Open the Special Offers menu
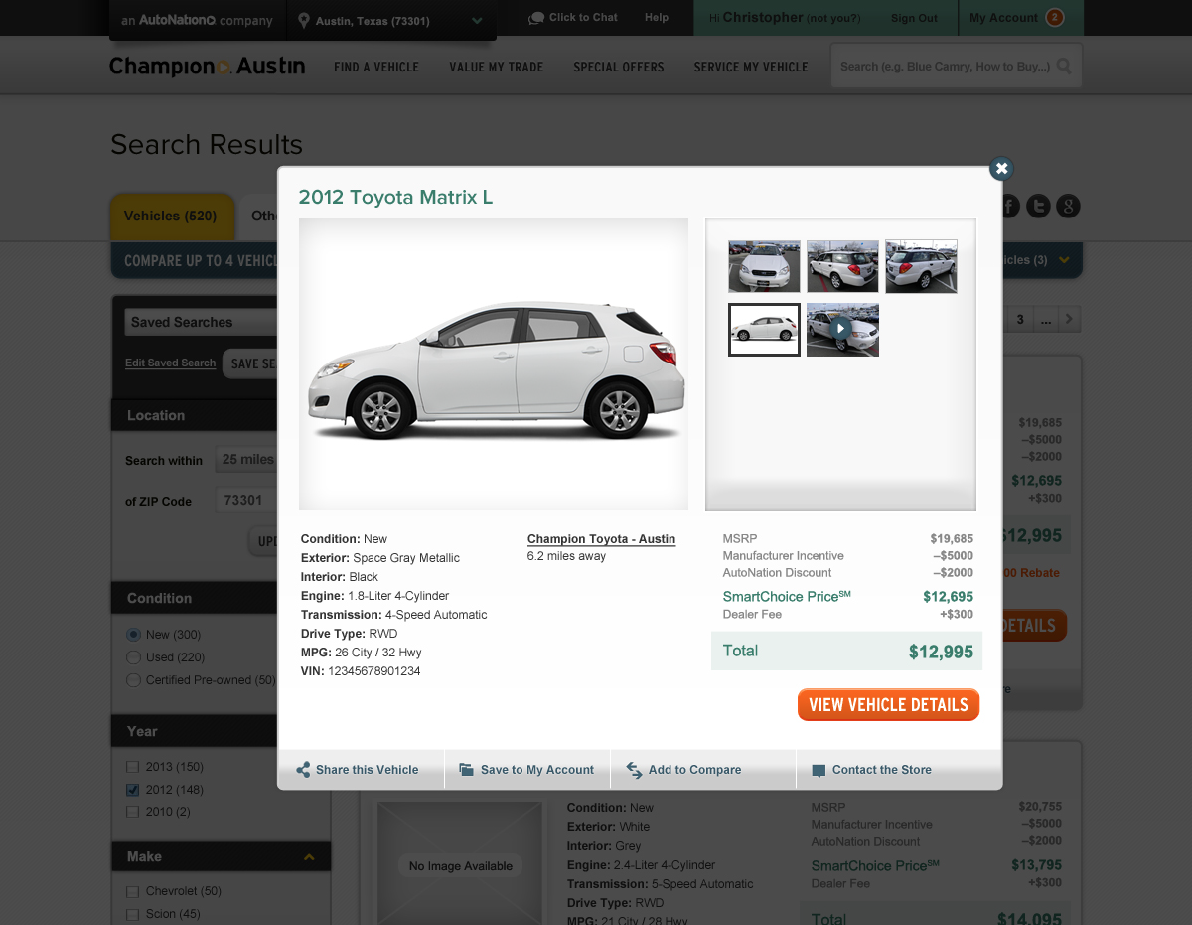This screenshot has width=1192, height=925. coord(618,67)
